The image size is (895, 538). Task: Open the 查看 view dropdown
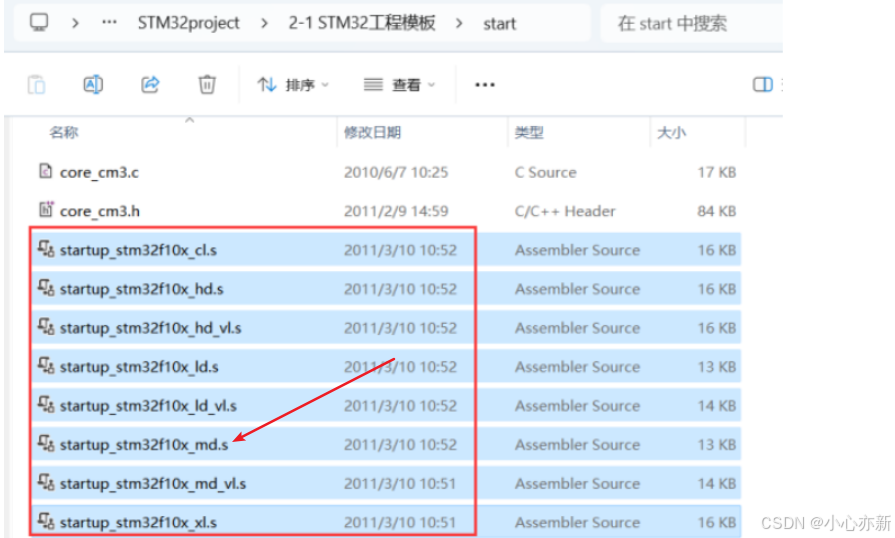tap(400, 85)
